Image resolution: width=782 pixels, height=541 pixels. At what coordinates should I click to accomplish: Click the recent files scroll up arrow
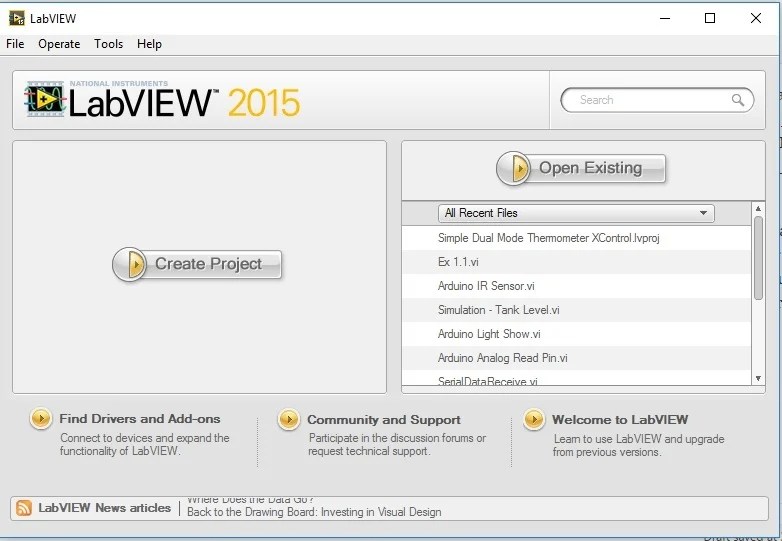(758, 209)
